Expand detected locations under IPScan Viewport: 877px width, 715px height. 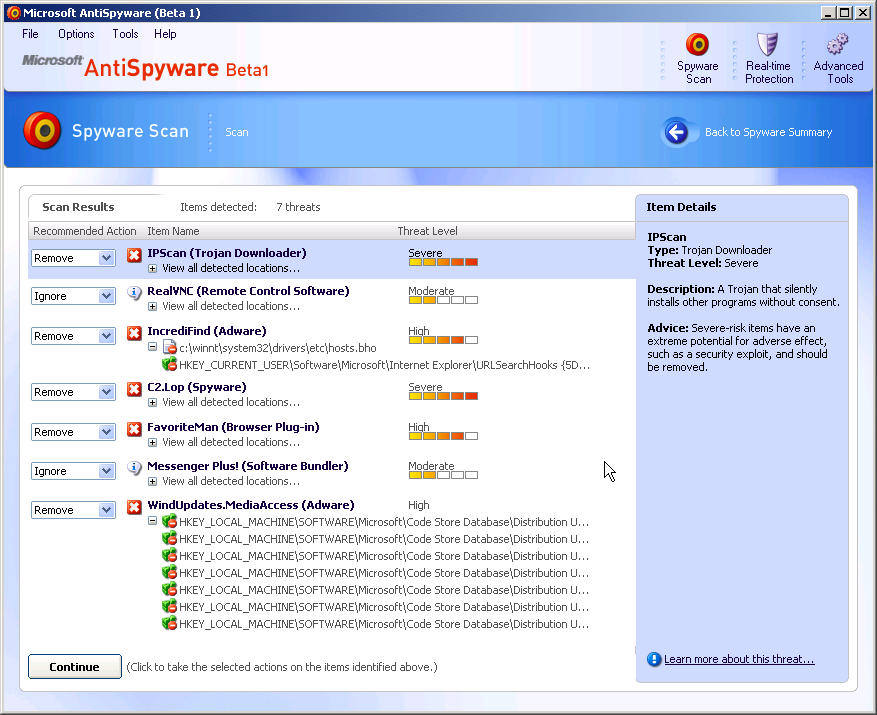152,269
